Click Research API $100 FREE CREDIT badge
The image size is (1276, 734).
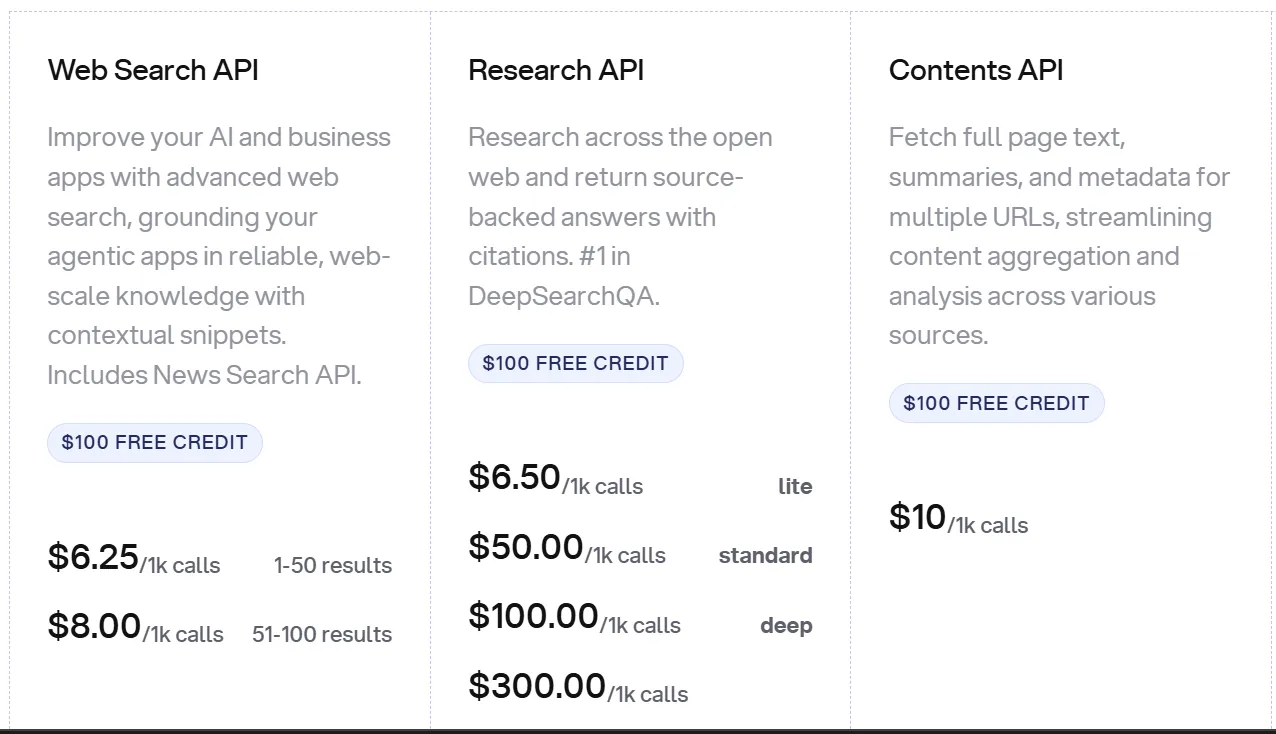(x=575, y=364)
